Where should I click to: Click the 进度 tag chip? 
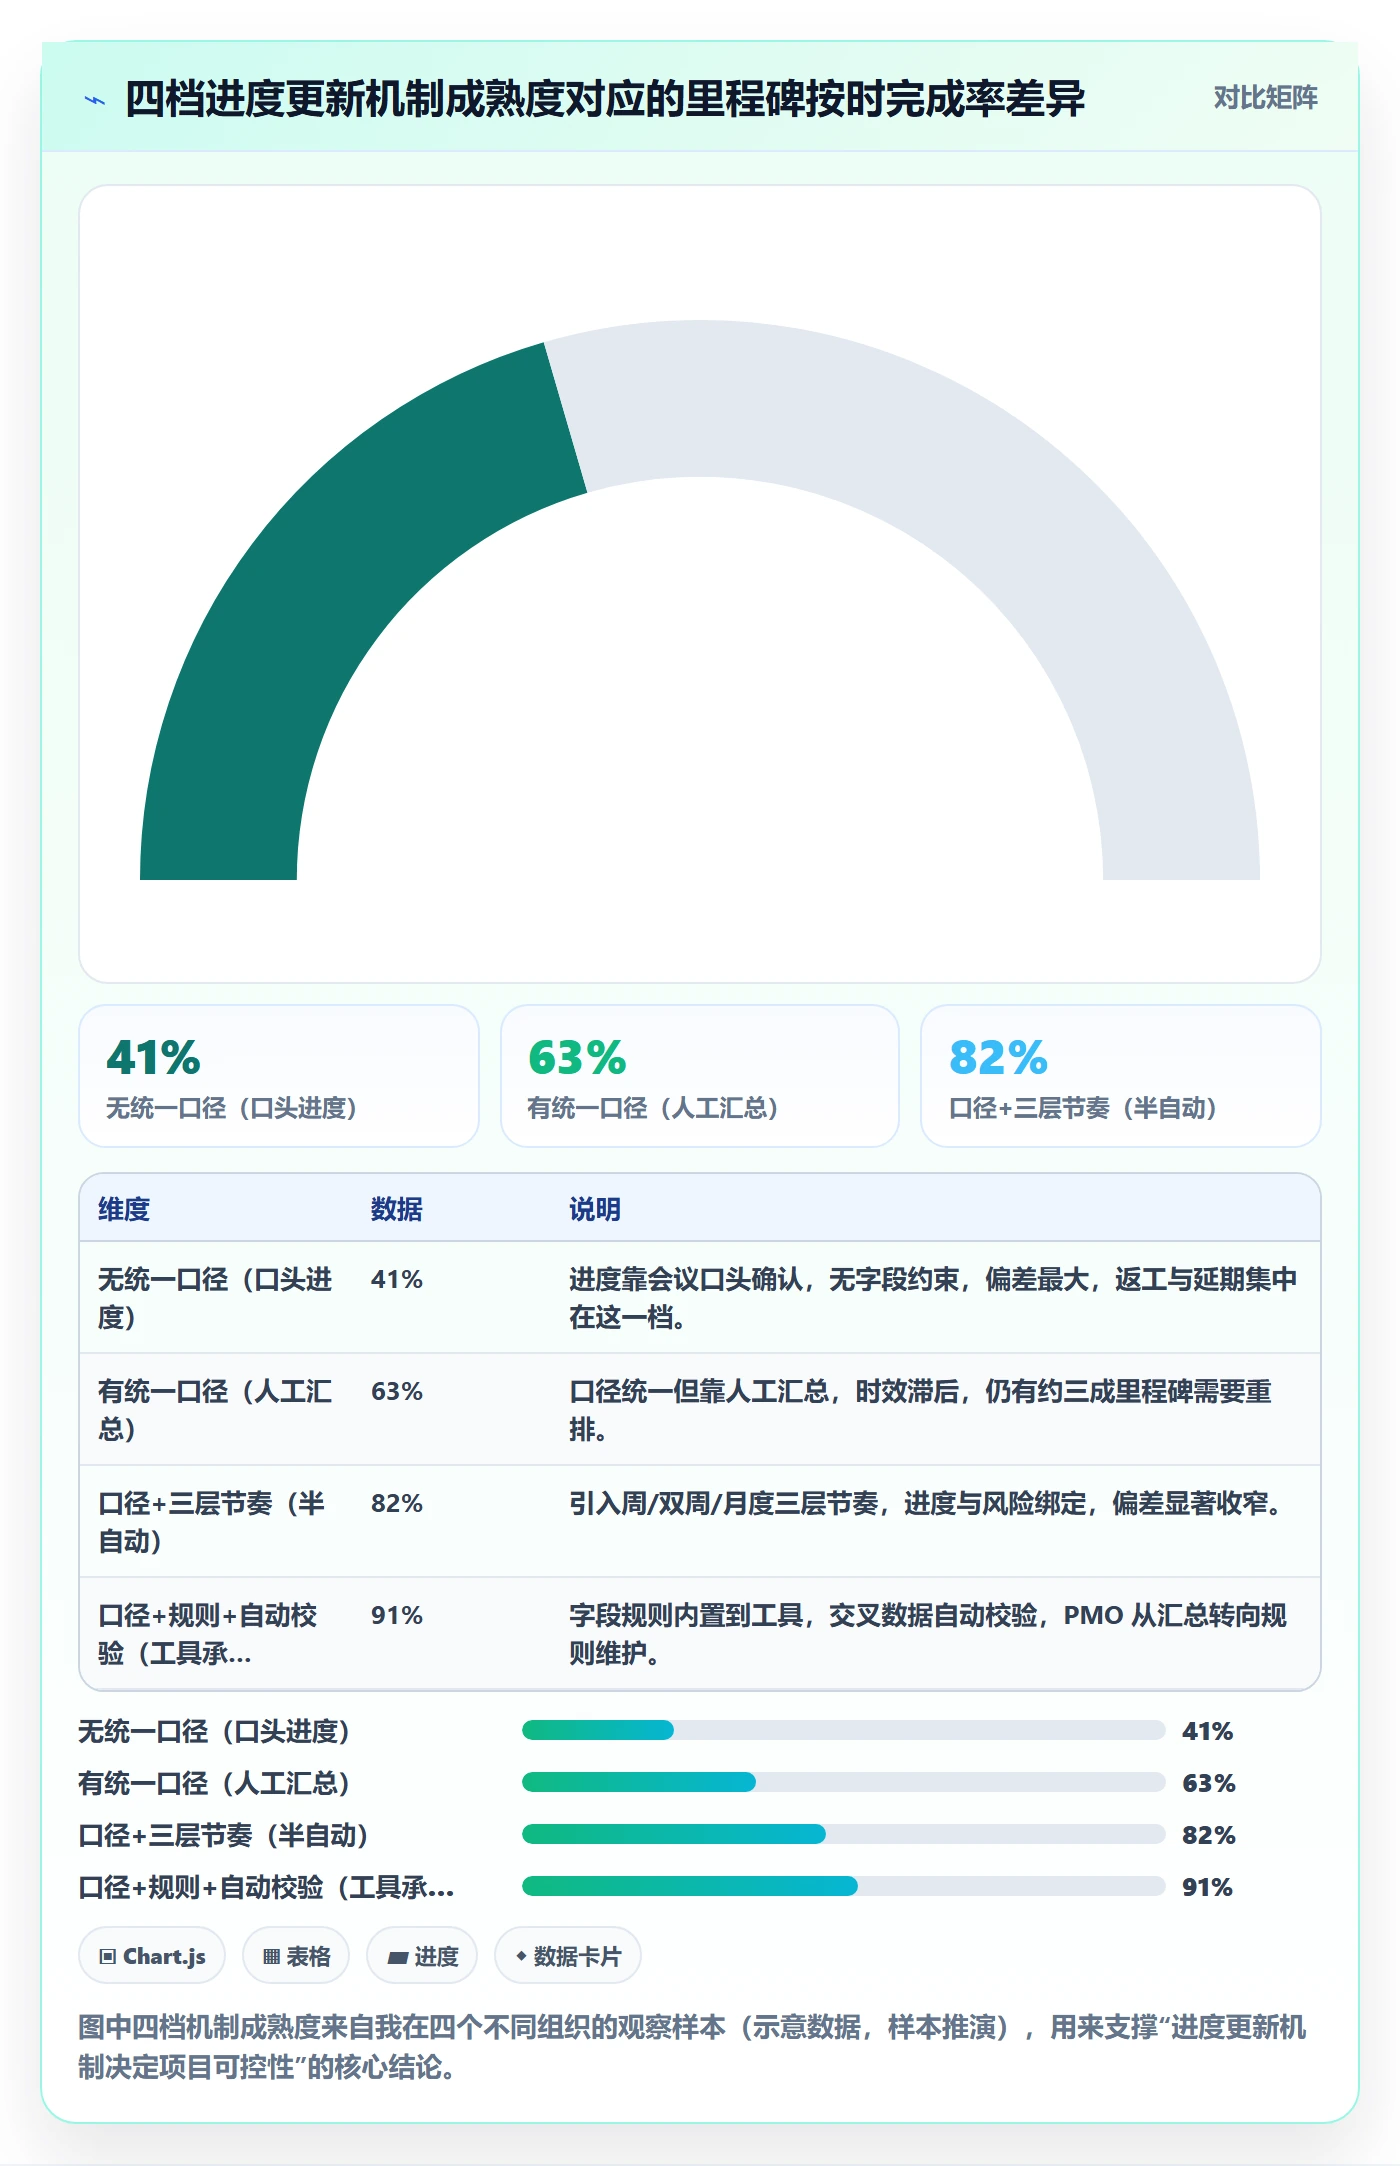[x=422, y=1955]
